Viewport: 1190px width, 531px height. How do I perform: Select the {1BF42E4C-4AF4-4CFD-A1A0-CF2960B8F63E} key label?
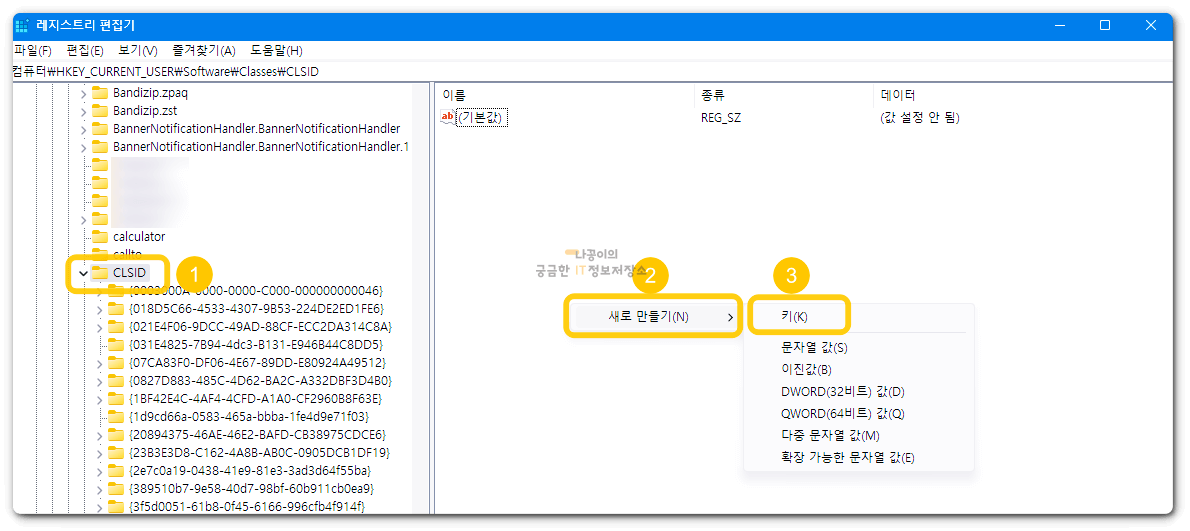coord(256,399)
